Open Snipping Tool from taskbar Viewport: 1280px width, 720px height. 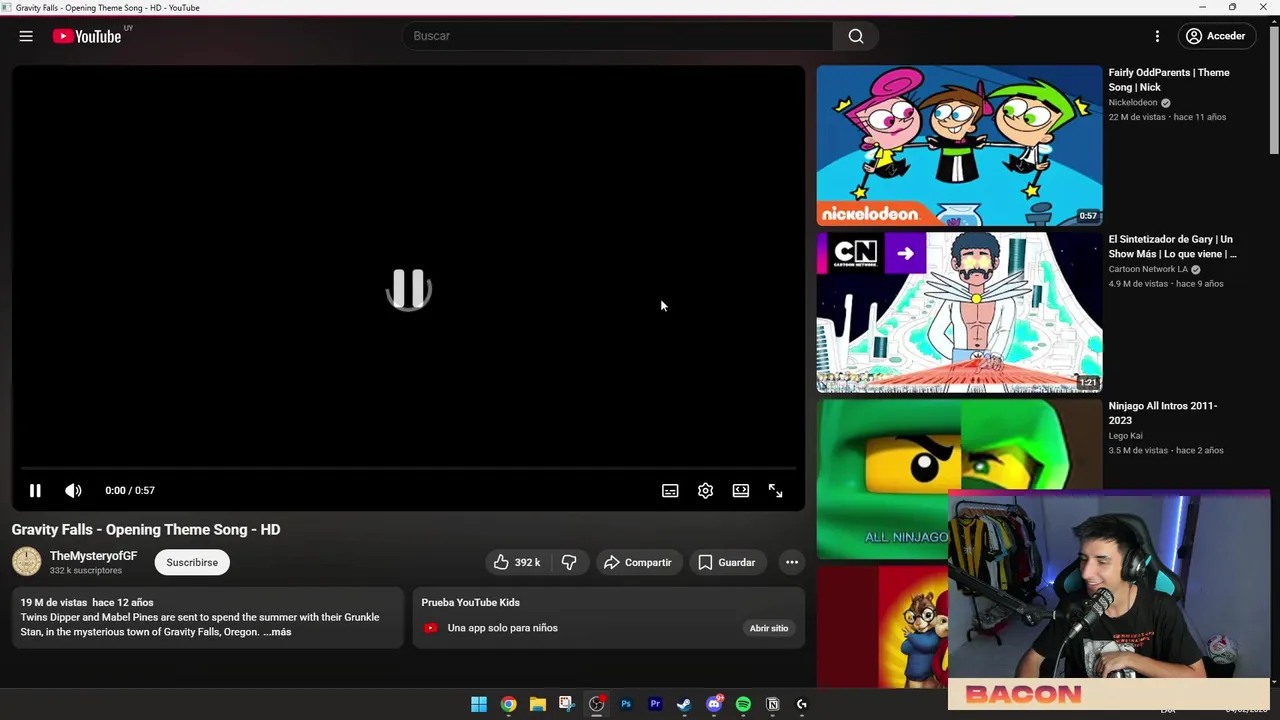tap(566, 704)
